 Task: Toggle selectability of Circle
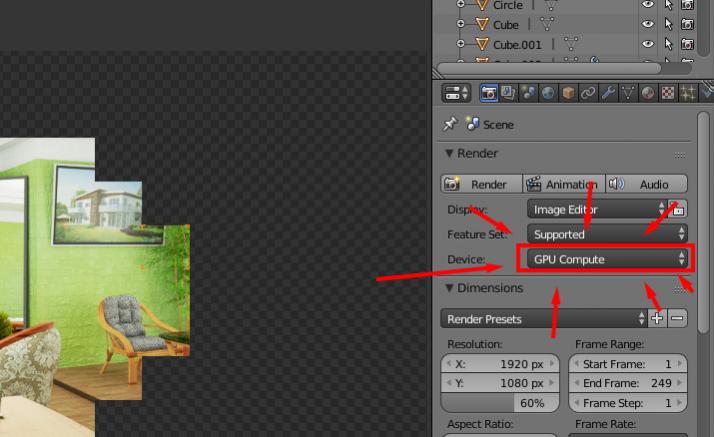pyautogui.click(x=668, y=5)
